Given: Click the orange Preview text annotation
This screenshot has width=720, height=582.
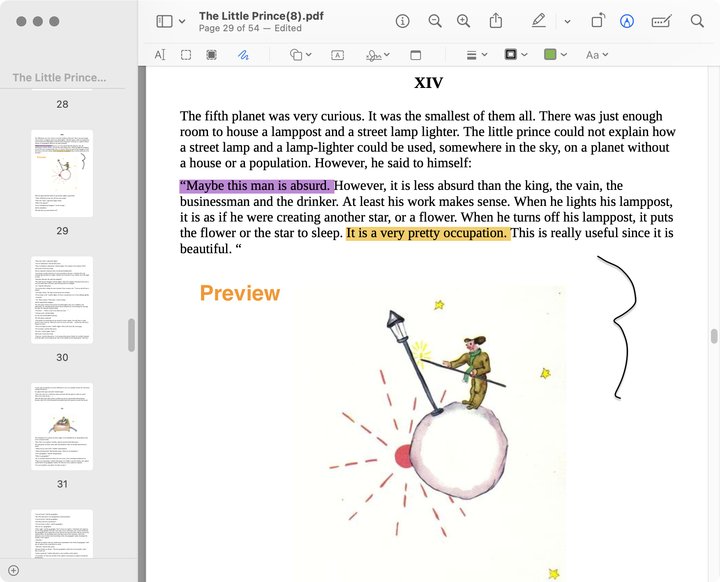Looking at the screenshot, I should click(x=240, y=293).
